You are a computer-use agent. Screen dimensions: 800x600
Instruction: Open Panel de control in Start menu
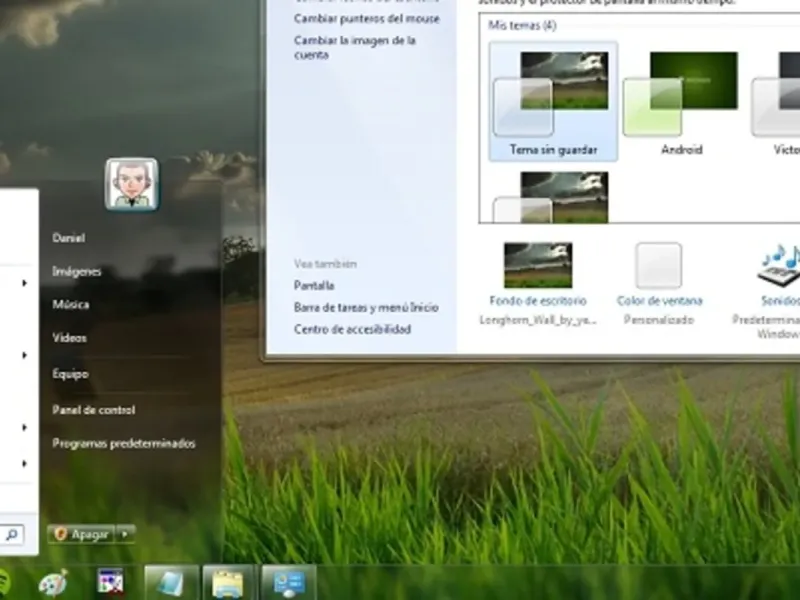(93, 410)
